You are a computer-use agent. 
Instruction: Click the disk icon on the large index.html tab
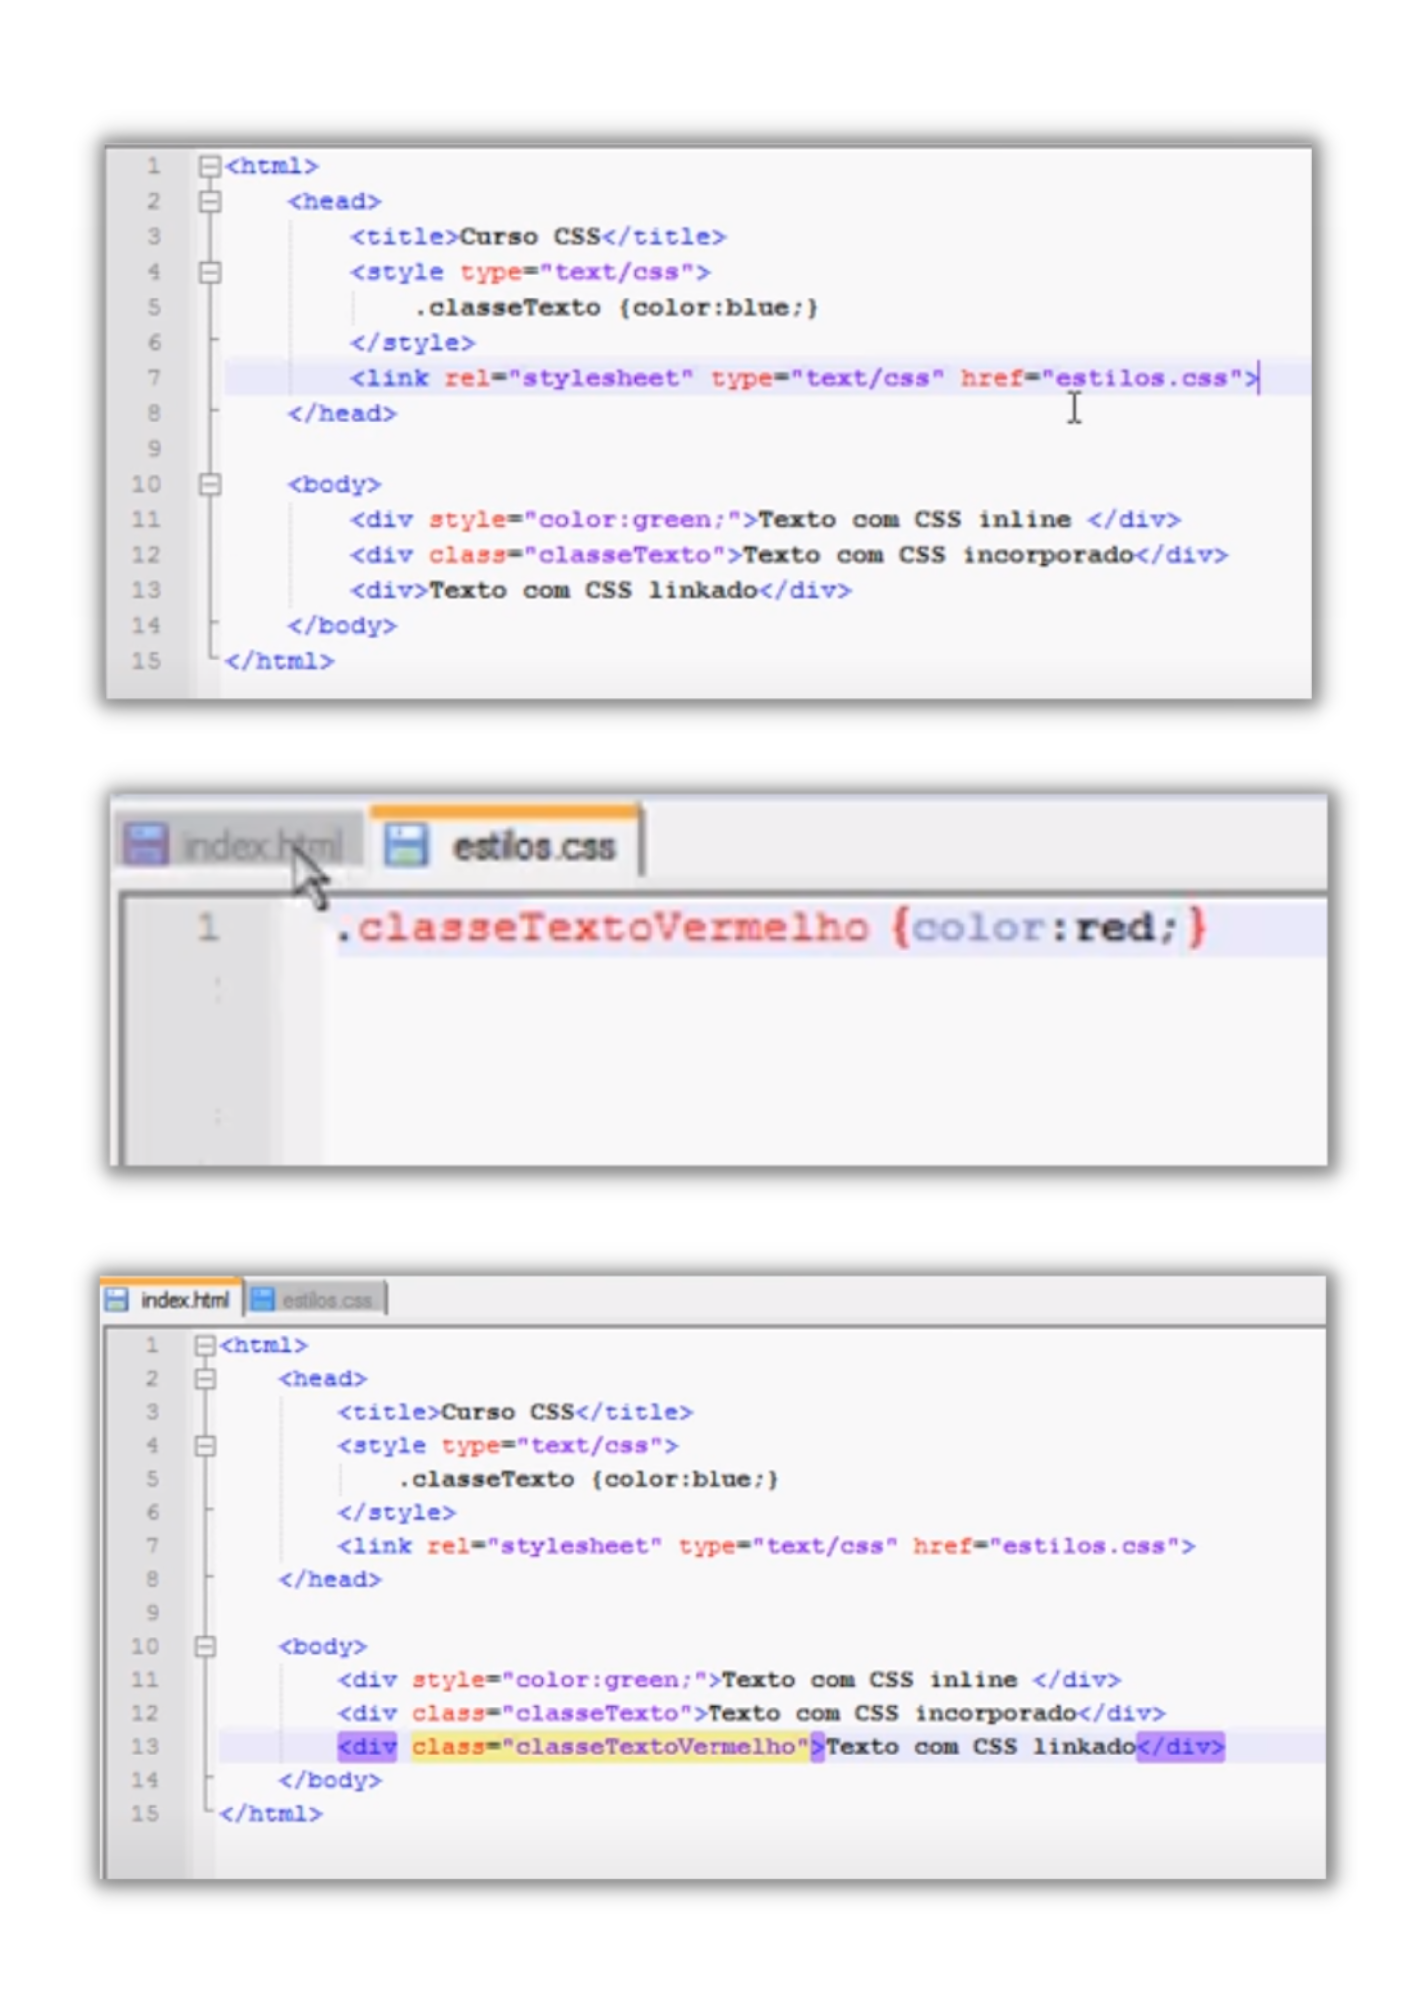tap(146, 845)
